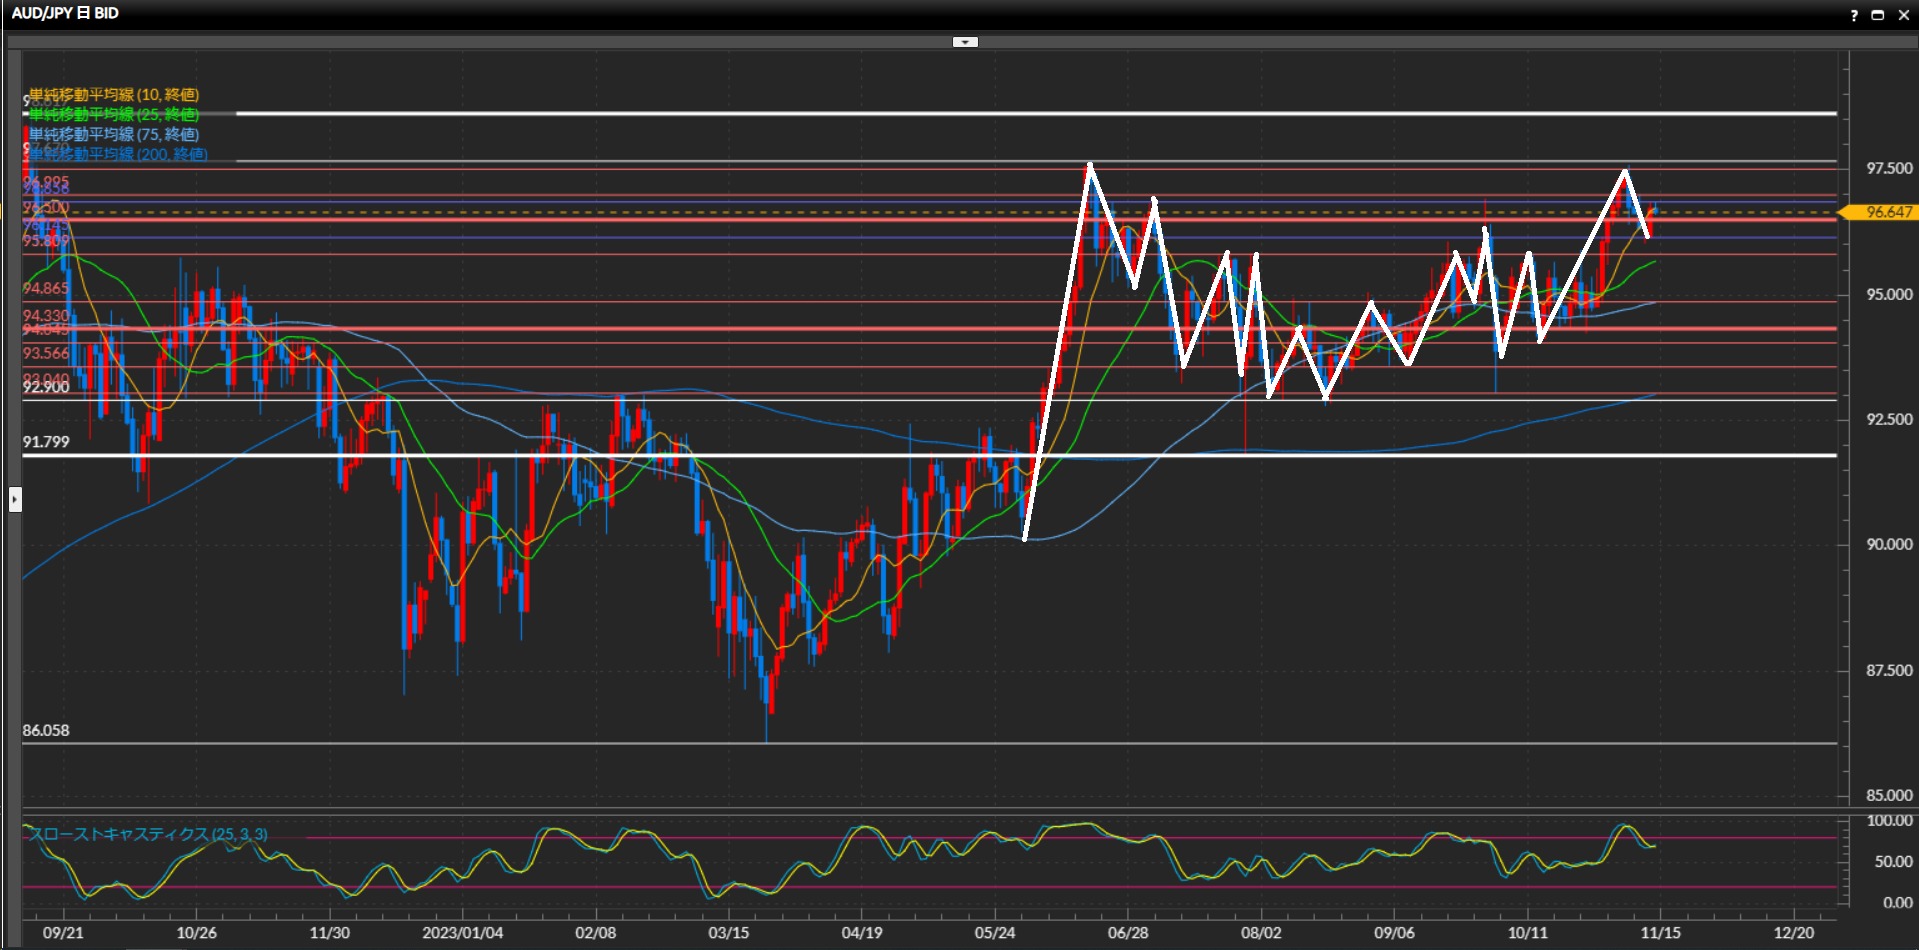Expand the left side panel arrow
Screen dimensions: 1919x950
(15, 499)
